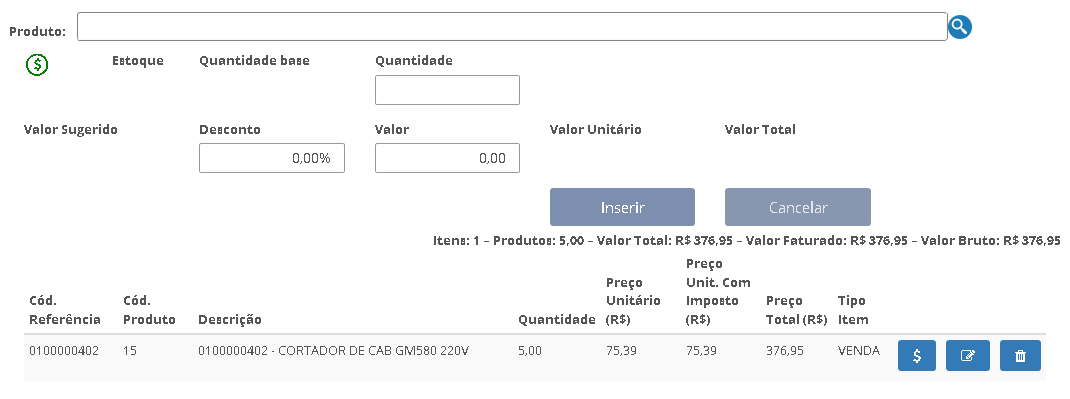The width and height of the screenshot is (1070, 399).
Task: Delete the item with the trash icon
Action: coord(1020,355)
